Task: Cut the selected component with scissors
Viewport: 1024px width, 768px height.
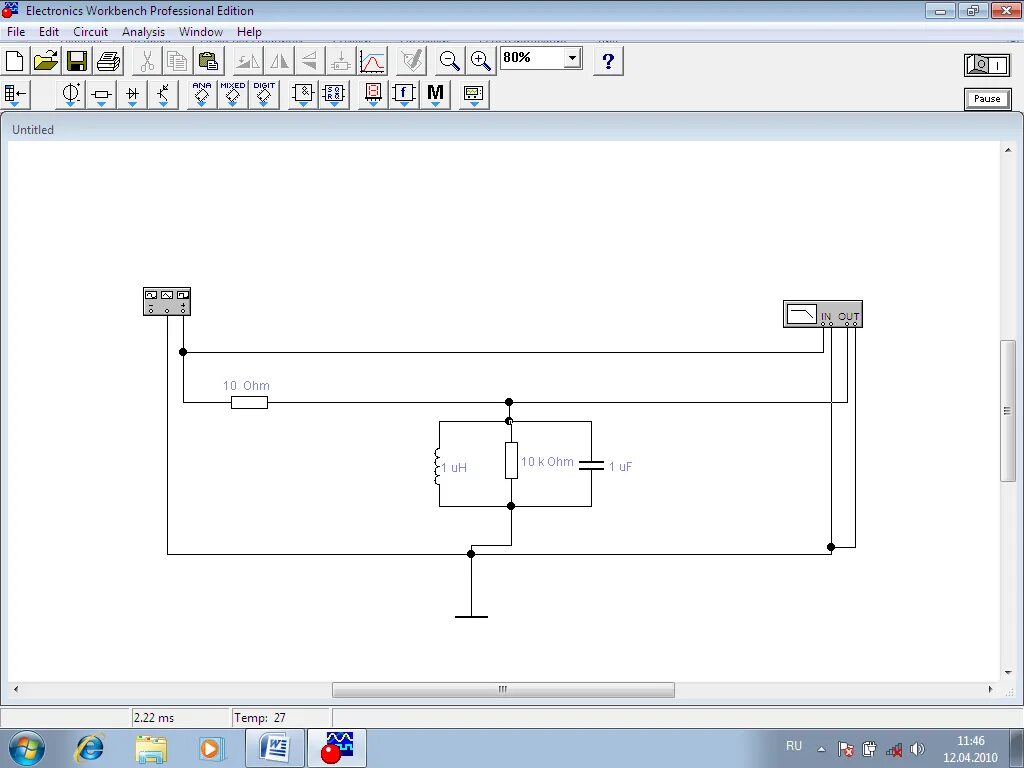Action: click(x=148, y=61)
